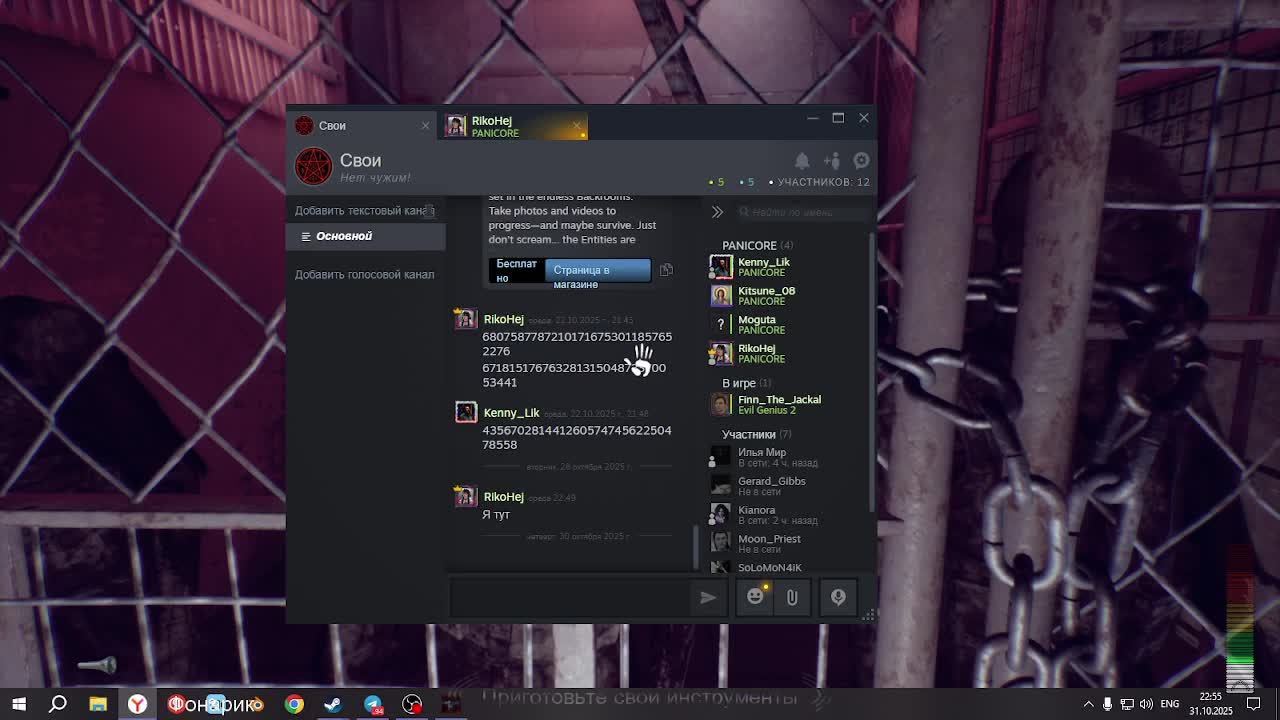Close the Свои tab
1280x720 pixels.
click(425, 126)
